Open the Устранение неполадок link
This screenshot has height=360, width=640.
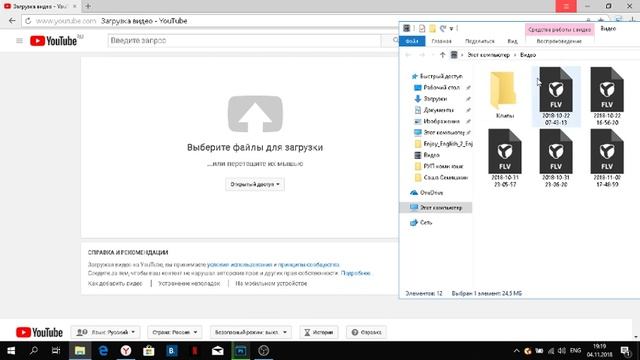(189, 283)
